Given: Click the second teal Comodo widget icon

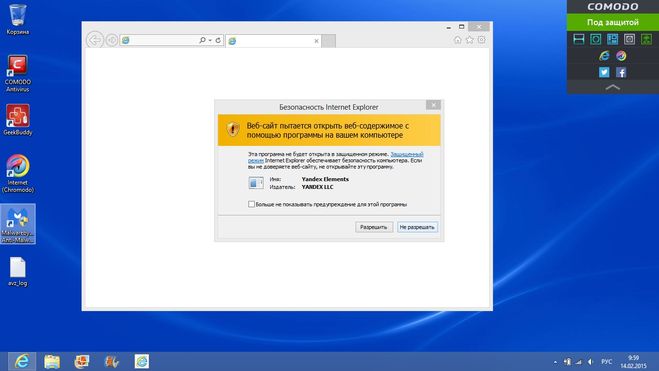Looking at the screenshot, I should coord(596,39).
